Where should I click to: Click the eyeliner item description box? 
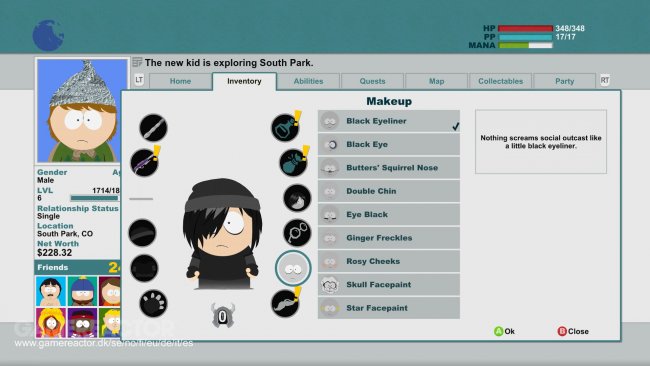[541, 142]
